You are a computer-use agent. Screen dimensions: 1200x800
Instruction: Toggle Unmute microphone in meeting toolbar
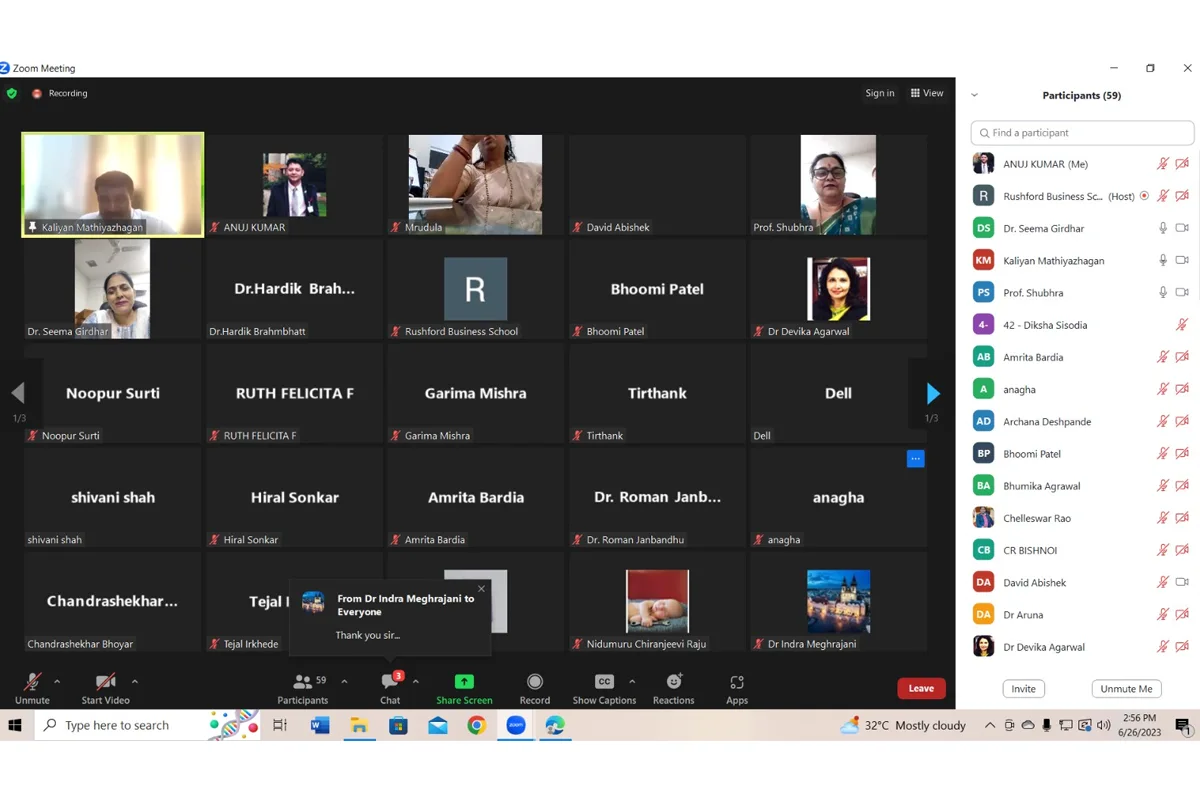coord(32,682)
